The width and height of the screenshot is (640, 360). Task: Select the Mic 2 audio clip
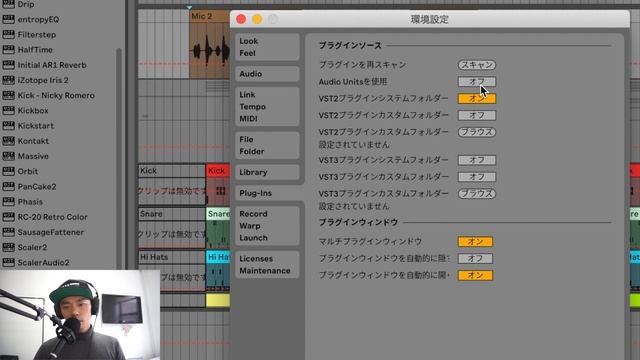[210, 44]
